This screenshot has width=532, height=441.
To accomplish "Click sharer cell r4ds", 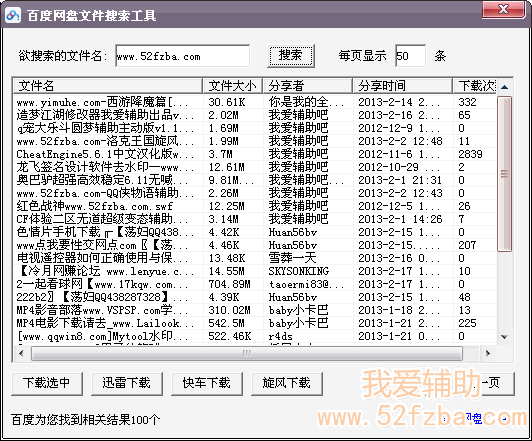I will (x=281, y=336).
